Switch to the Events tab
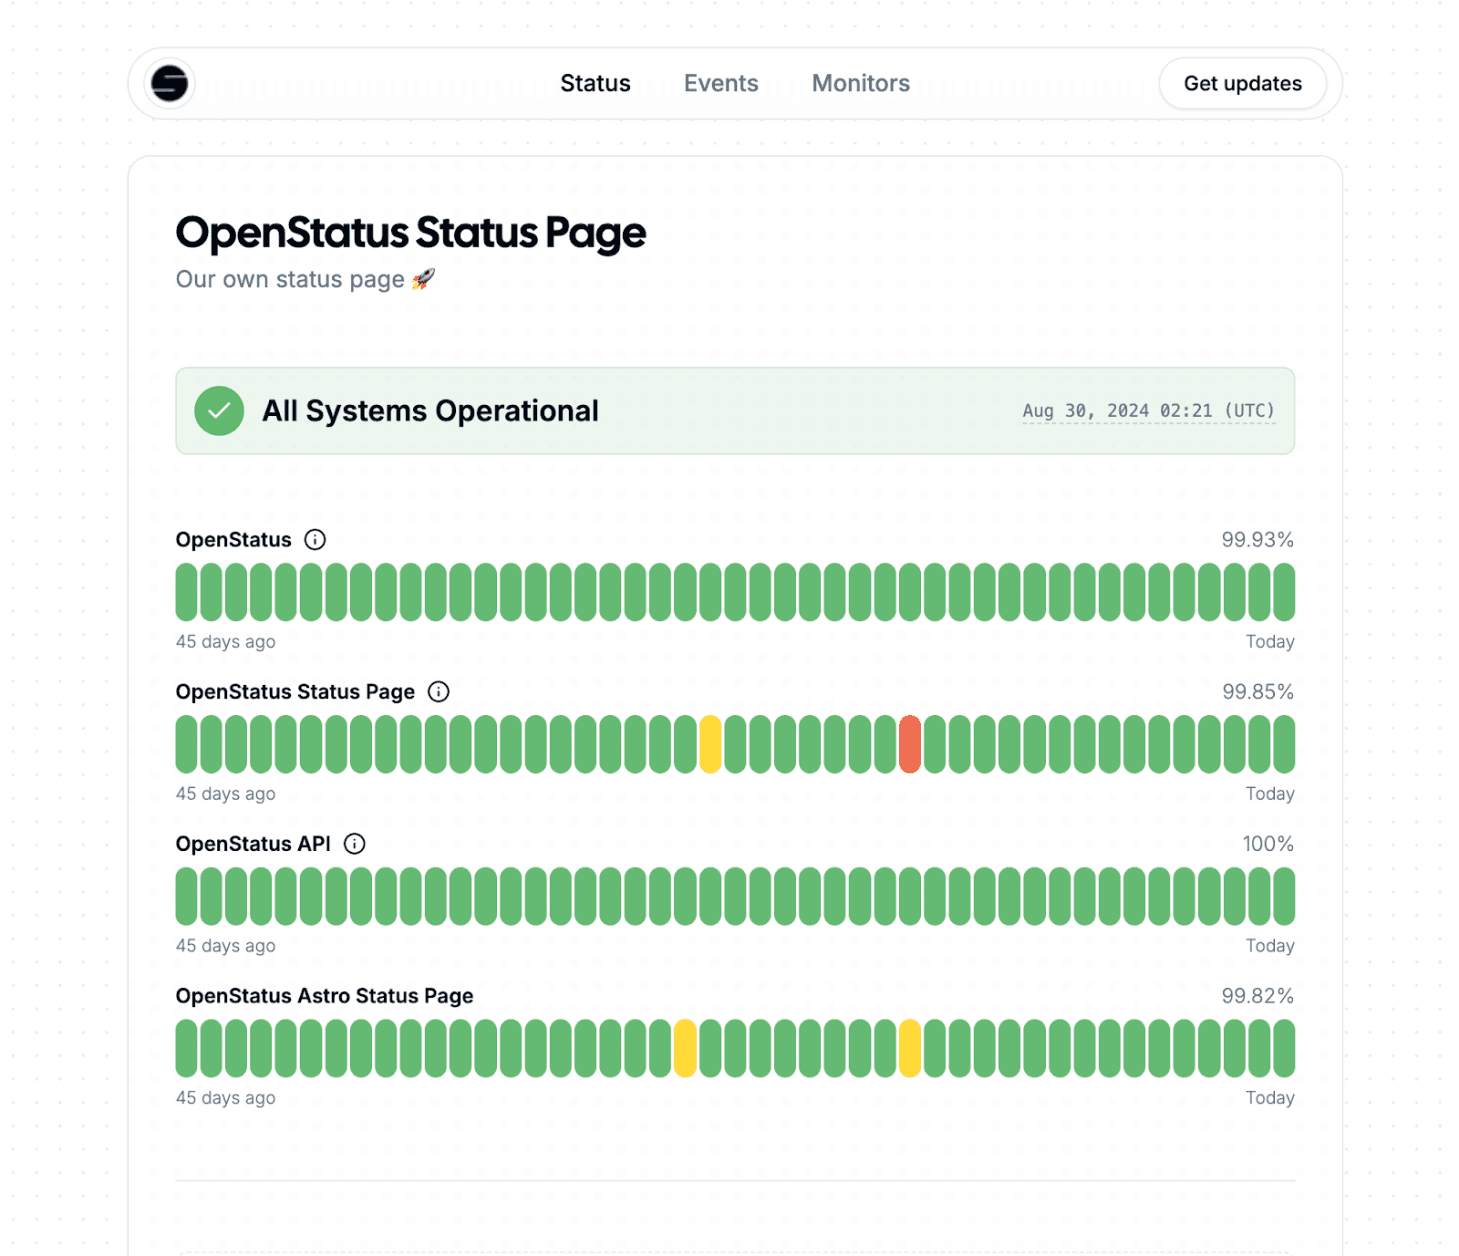The image size is (1459, 1256). tap(721, 83)
